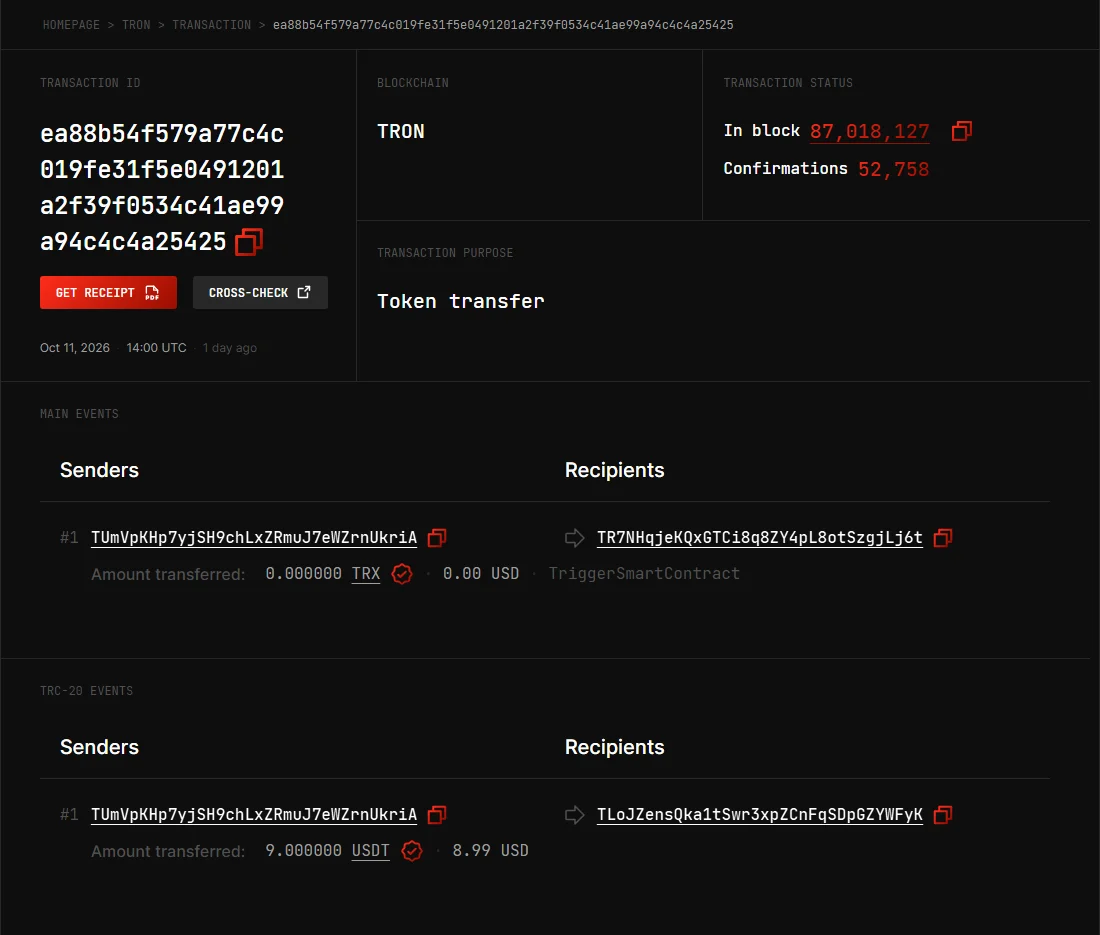
Task: Click the arrow icon before TR7NHqje recipient
Action: (575, 538)
